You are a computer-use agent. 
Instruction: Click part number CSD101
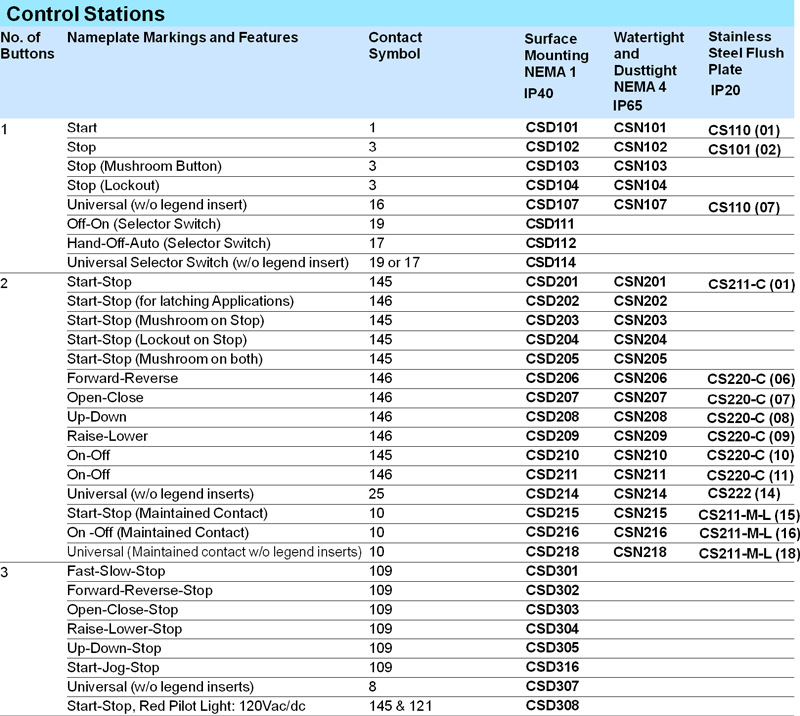pyautogui.click(x=552, y=128)
